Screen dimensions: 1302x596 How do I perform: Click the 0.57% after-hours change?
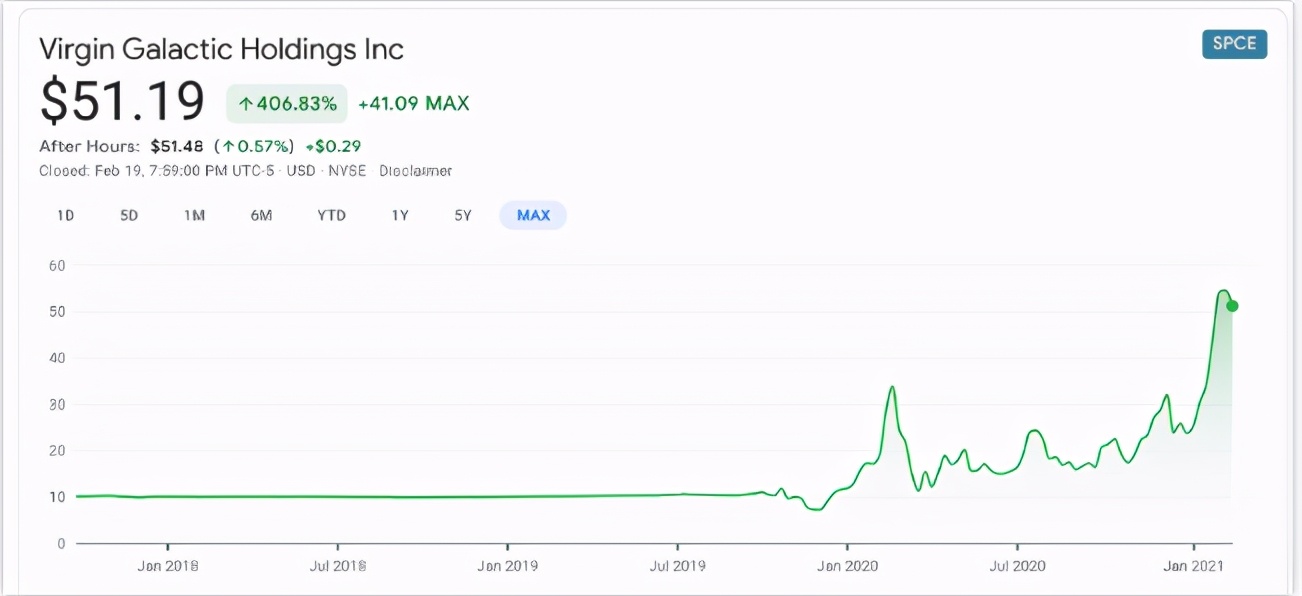[x=253, y=146]
